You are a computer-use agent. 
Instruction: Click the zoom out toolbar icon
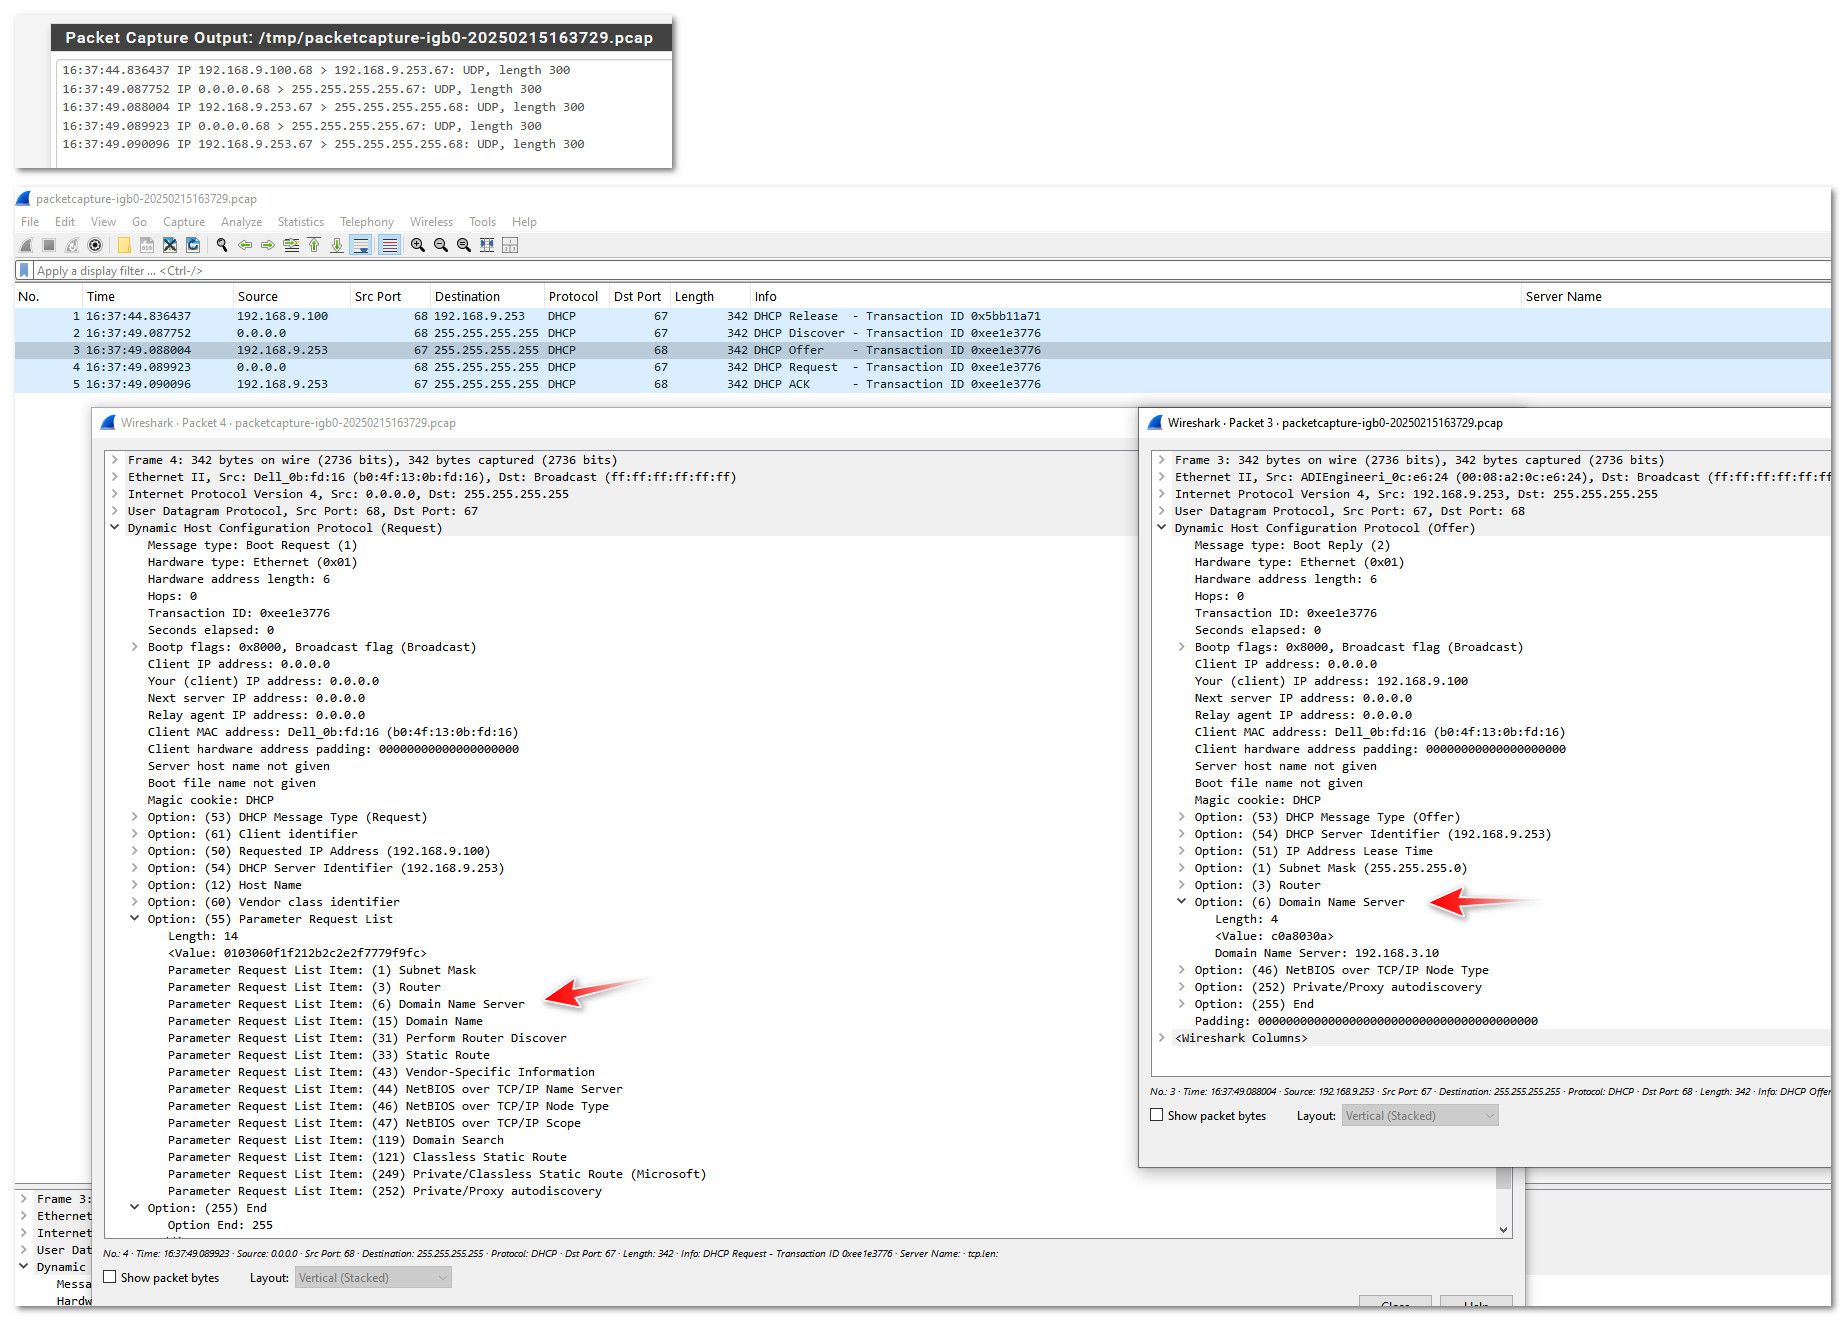(441, 245)
